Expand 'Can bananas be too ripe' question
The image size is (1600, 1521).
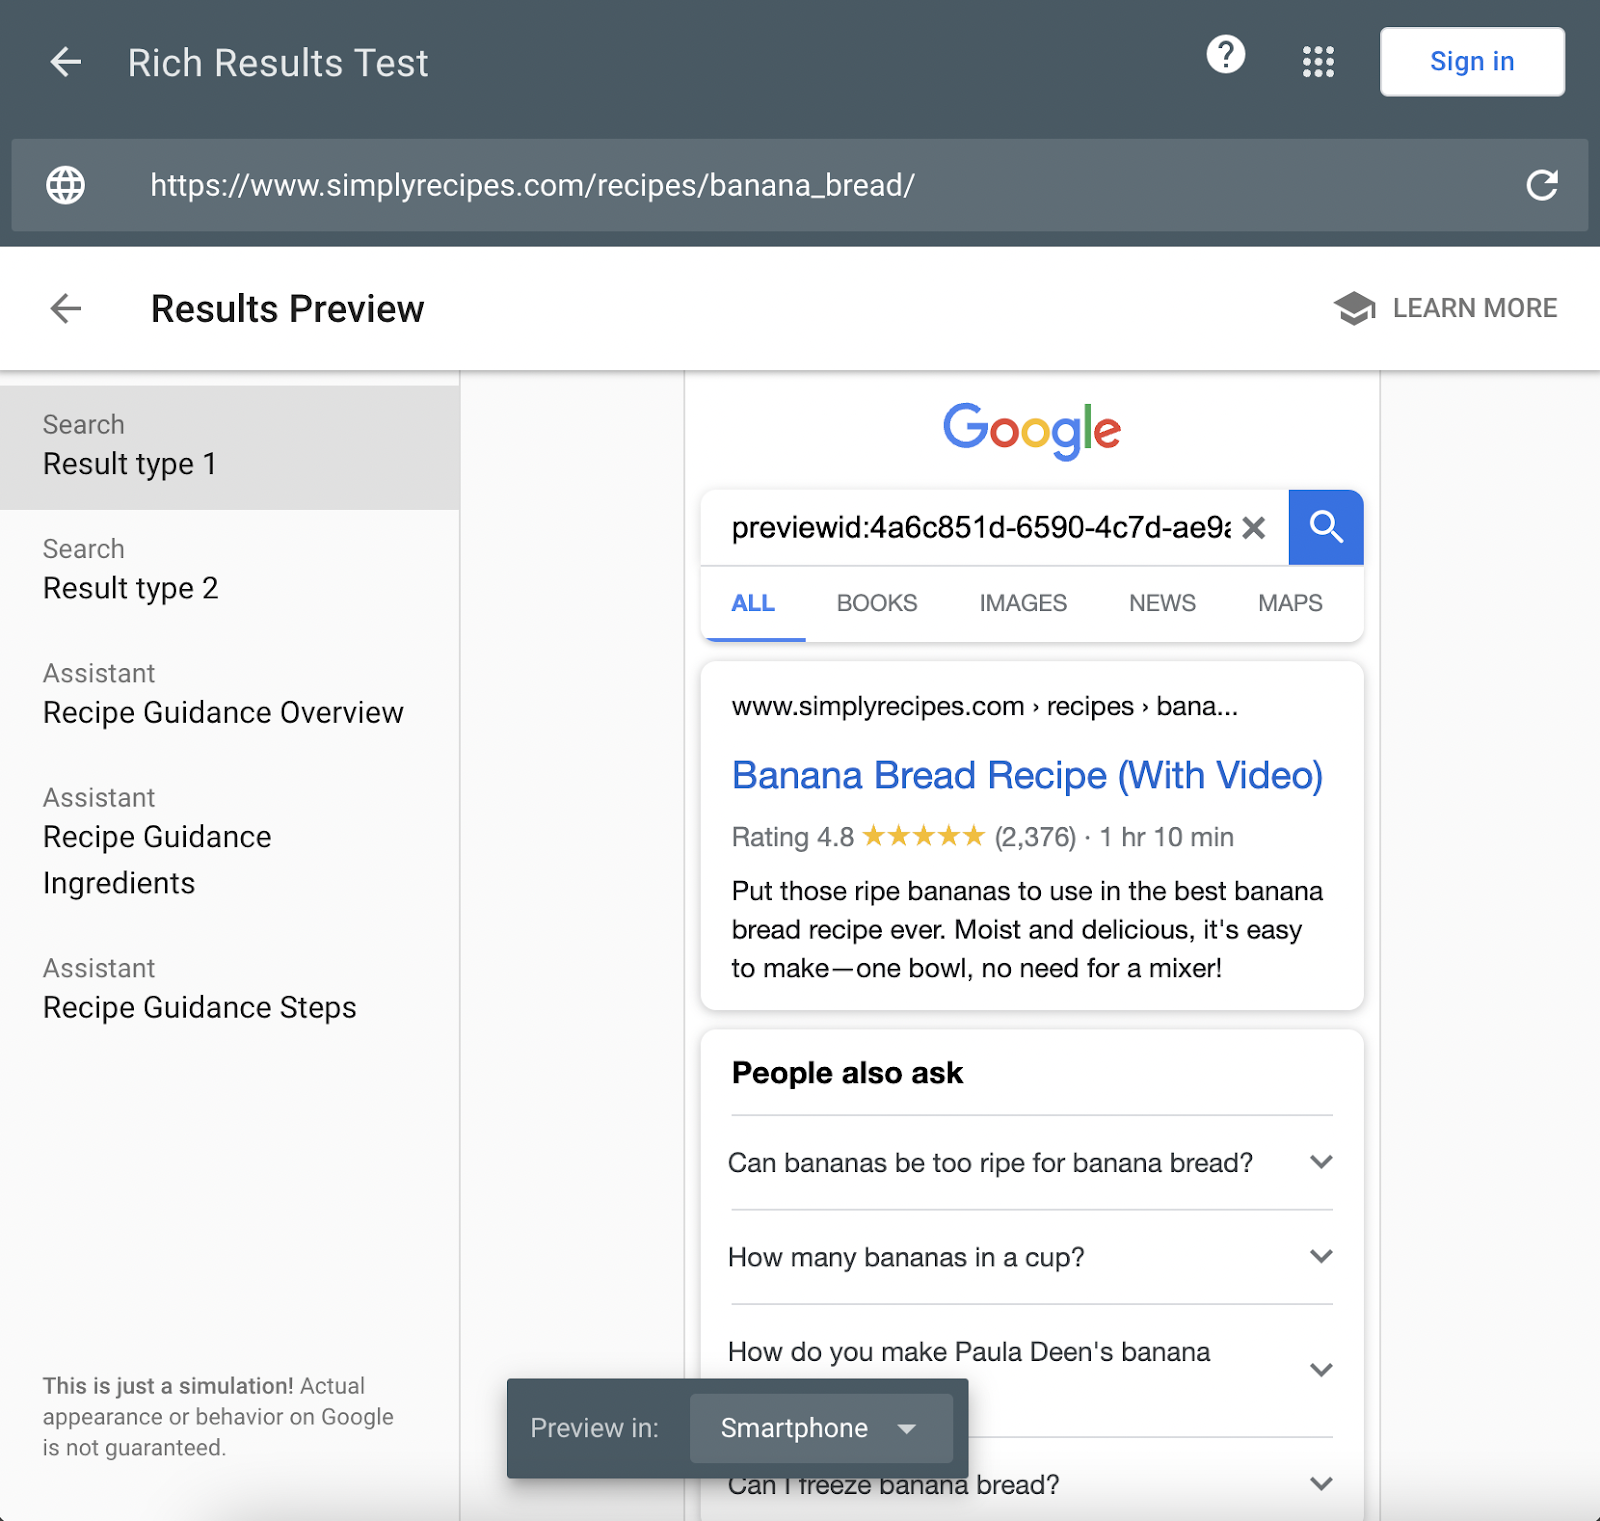point(1032,1162)
